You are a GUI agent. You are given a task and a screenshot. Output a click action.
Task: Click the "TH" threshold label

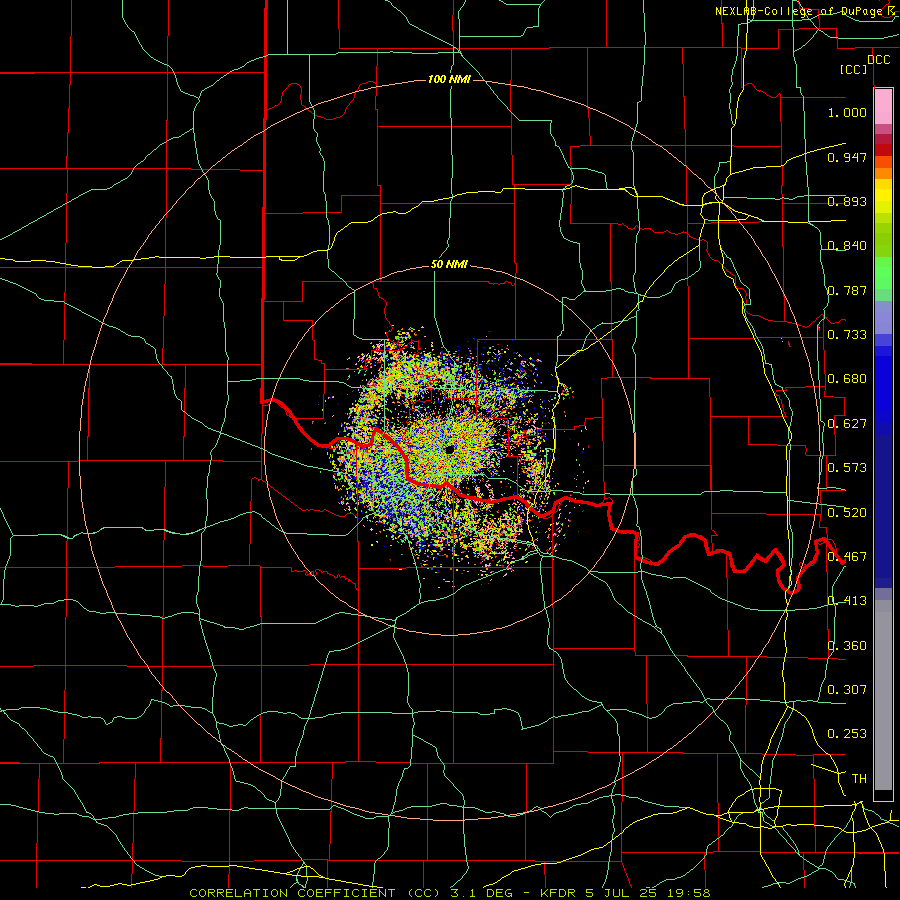coord(859,779)
